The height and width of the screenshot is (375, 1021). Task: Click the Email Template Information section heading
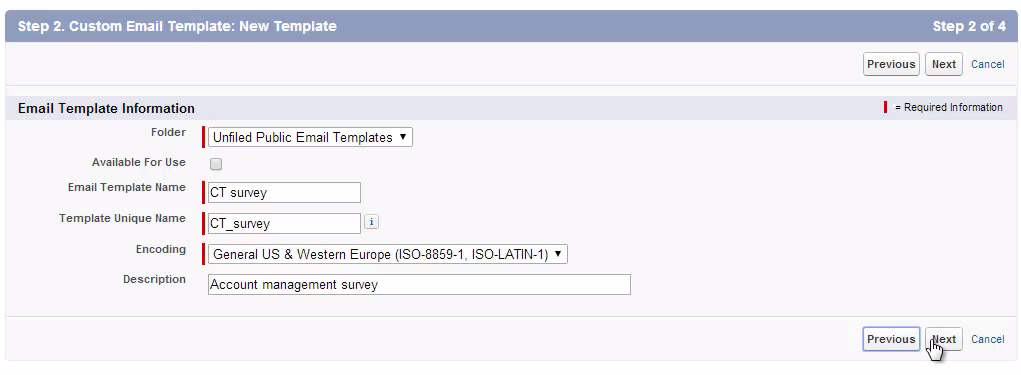[106, 108]
